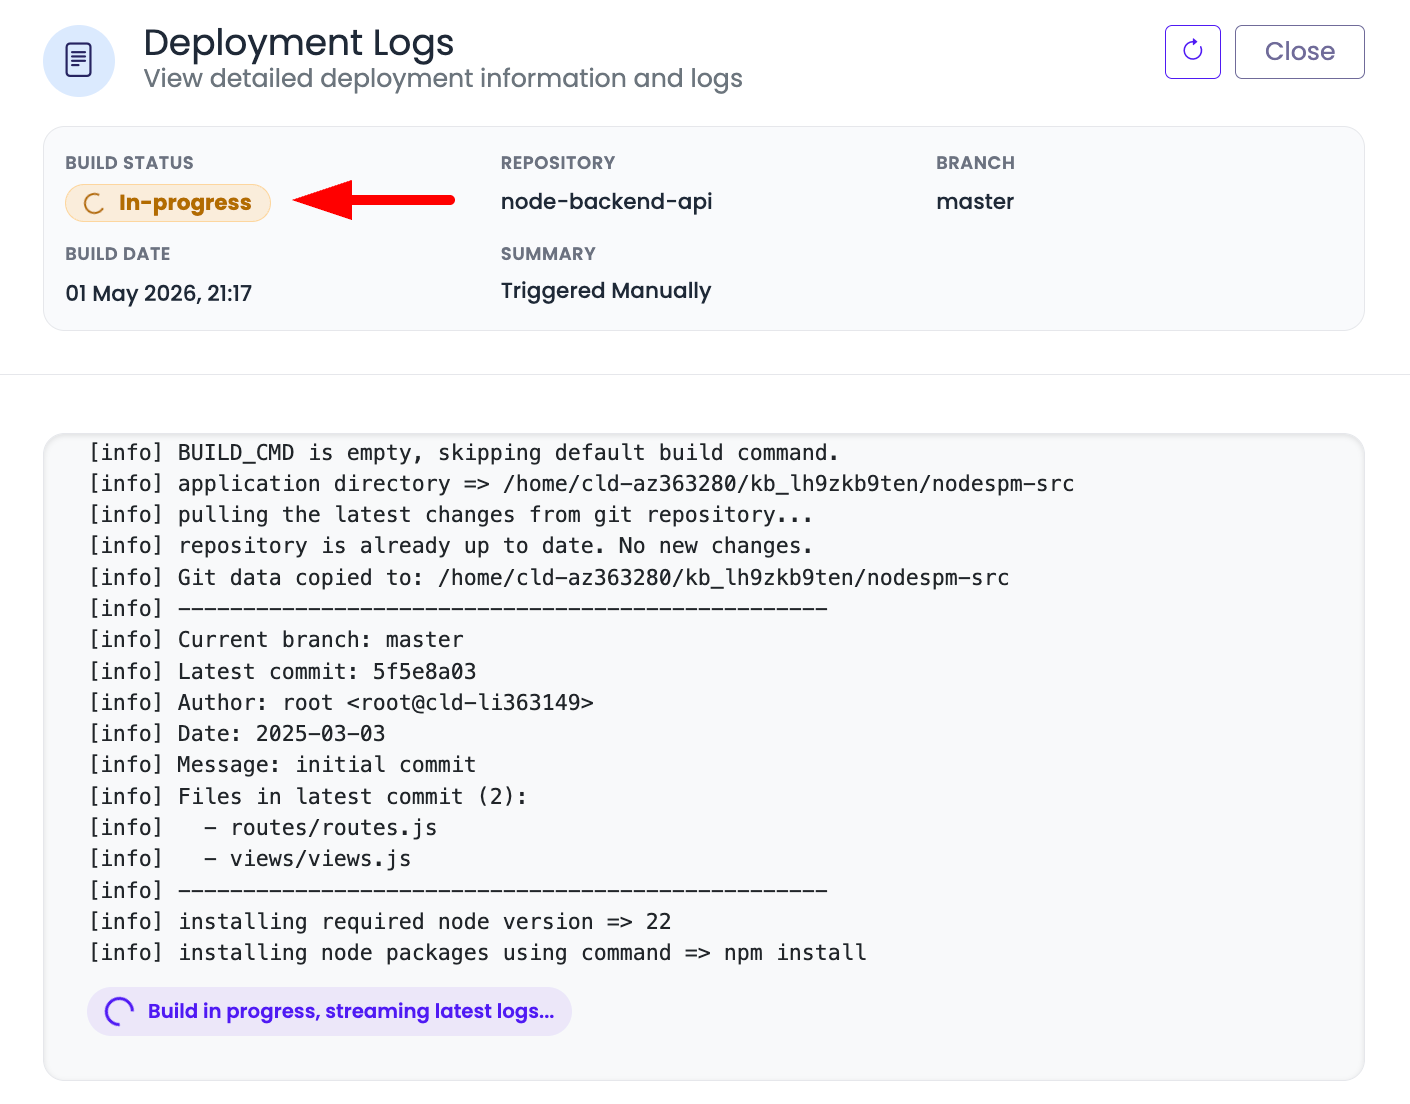Select repository name 'node-backend-api'
This screenshot has height=1104, width=1410.
(606, 201)
